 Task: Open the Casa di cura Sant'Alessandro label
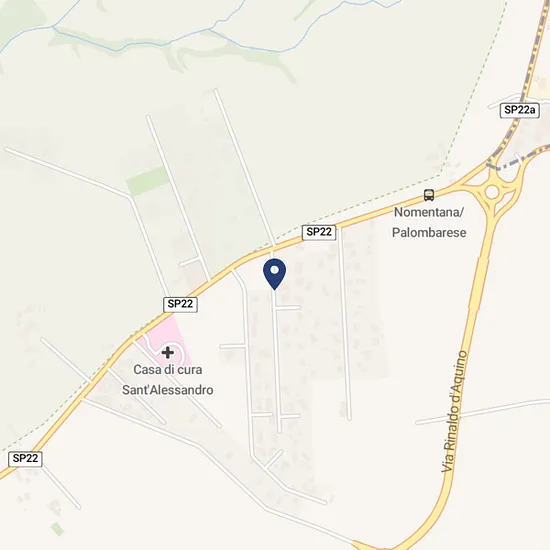click(168, 380)
